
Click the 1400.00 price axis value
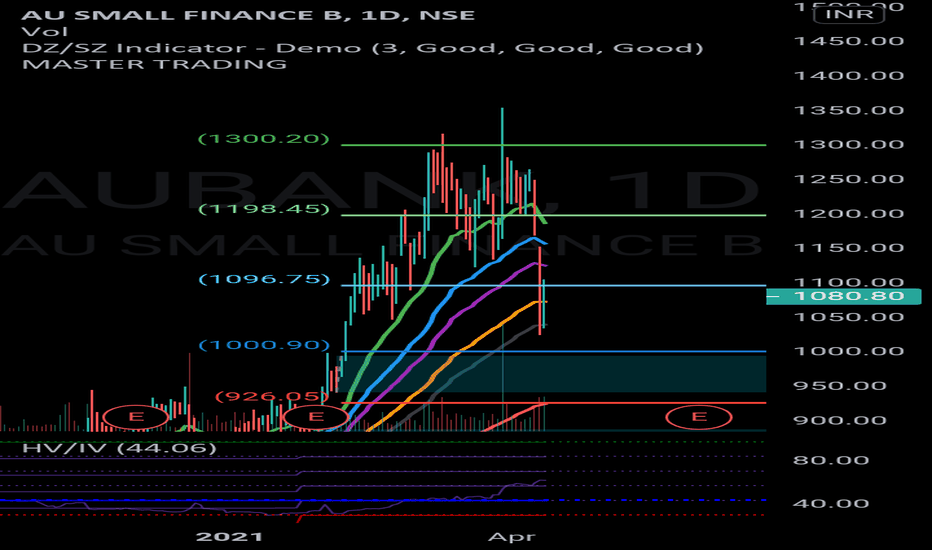tap(849, 76)
